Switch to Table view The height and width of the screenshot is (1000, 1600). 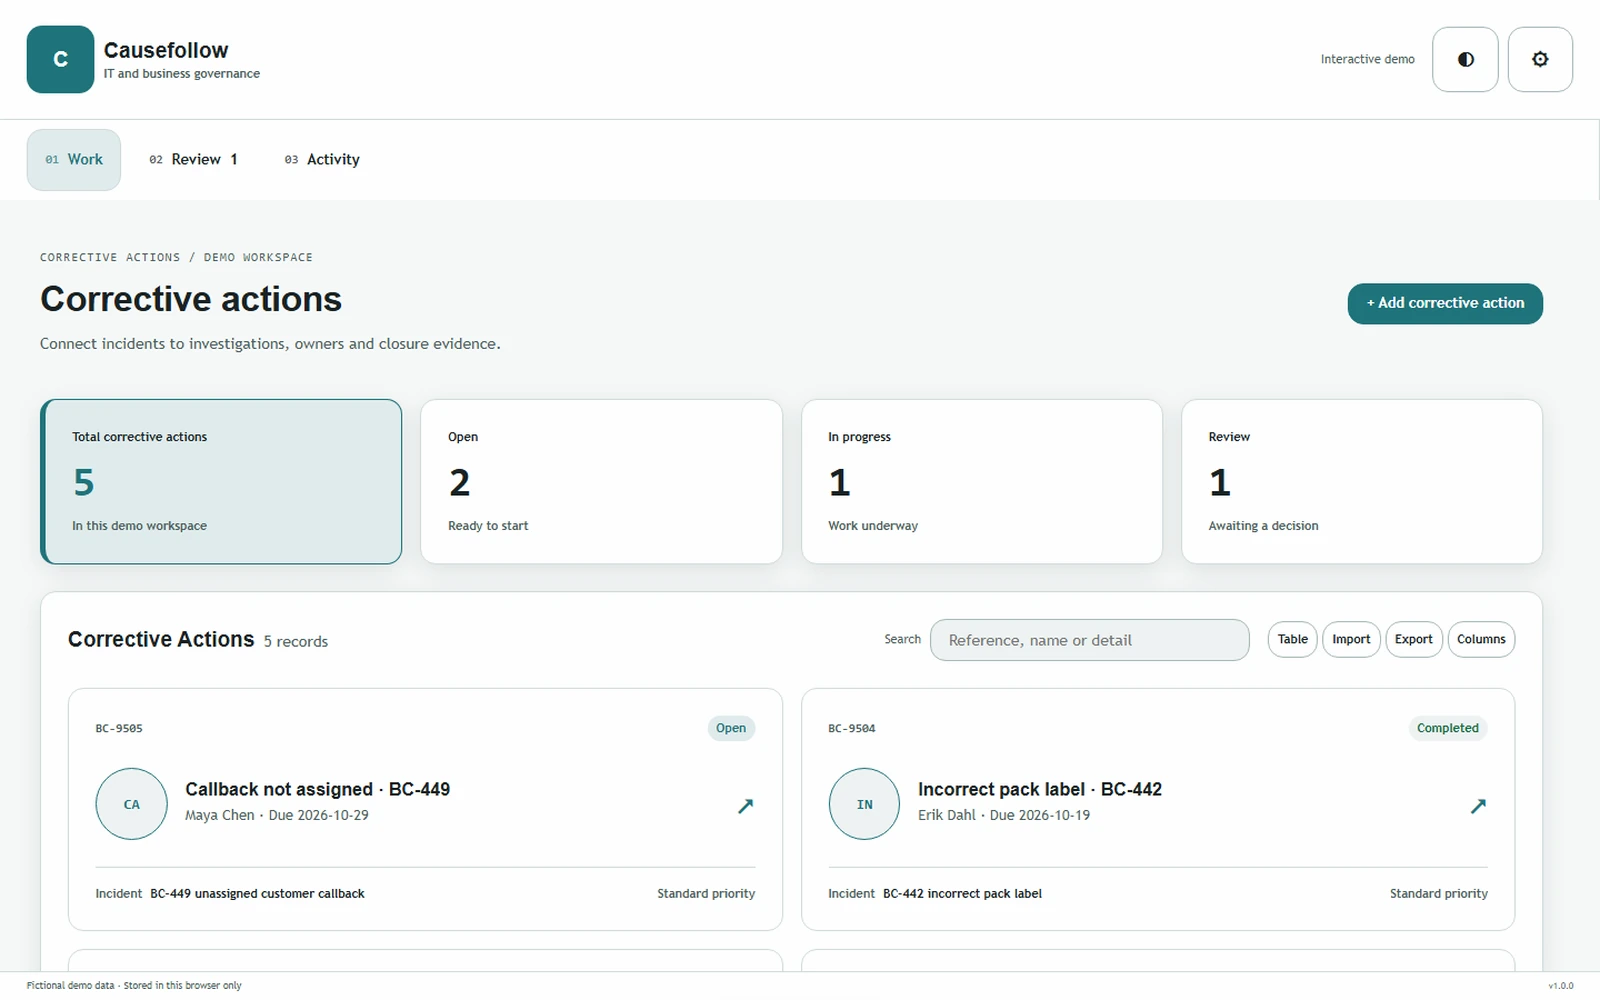(1292, 640)
